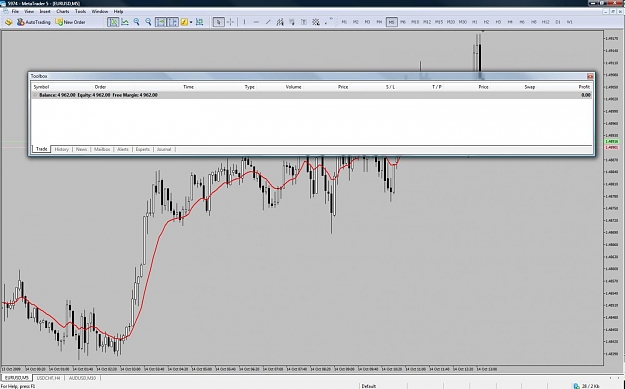Switch to Alerts tab in Toolbox
Image resolution: width=625 pixels, height=389 pixels.
123,149
